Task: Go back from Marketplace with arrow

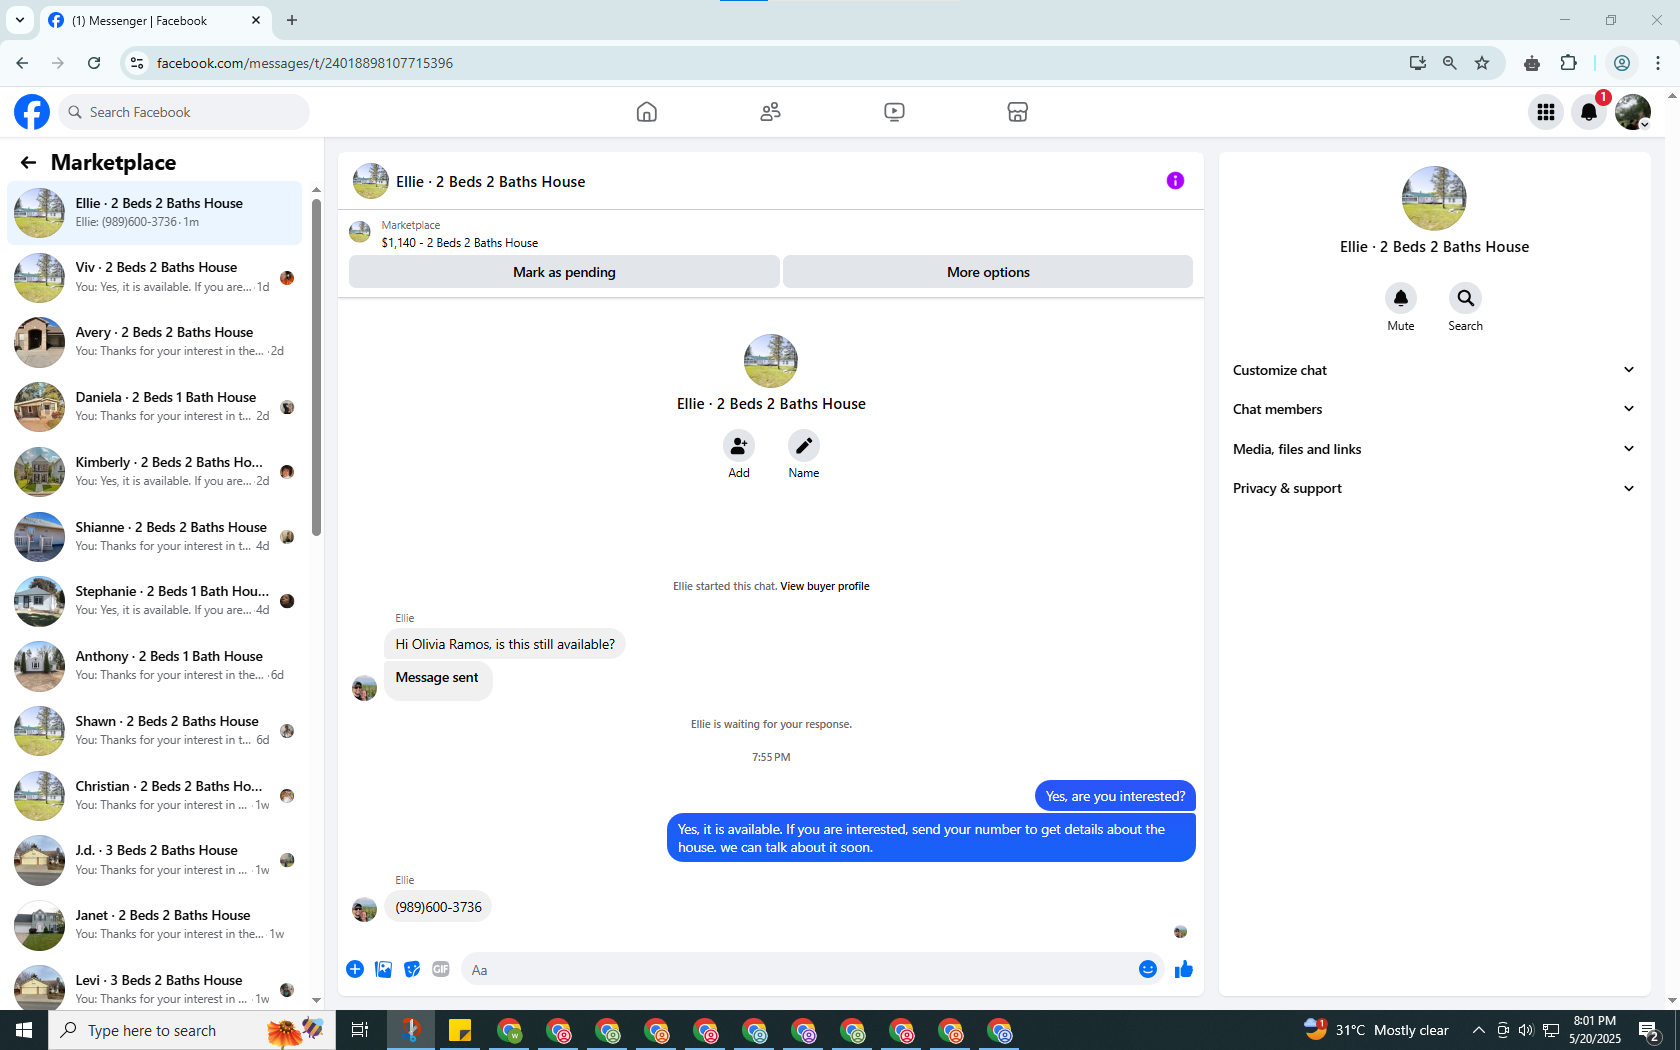Action: (28, 162)
